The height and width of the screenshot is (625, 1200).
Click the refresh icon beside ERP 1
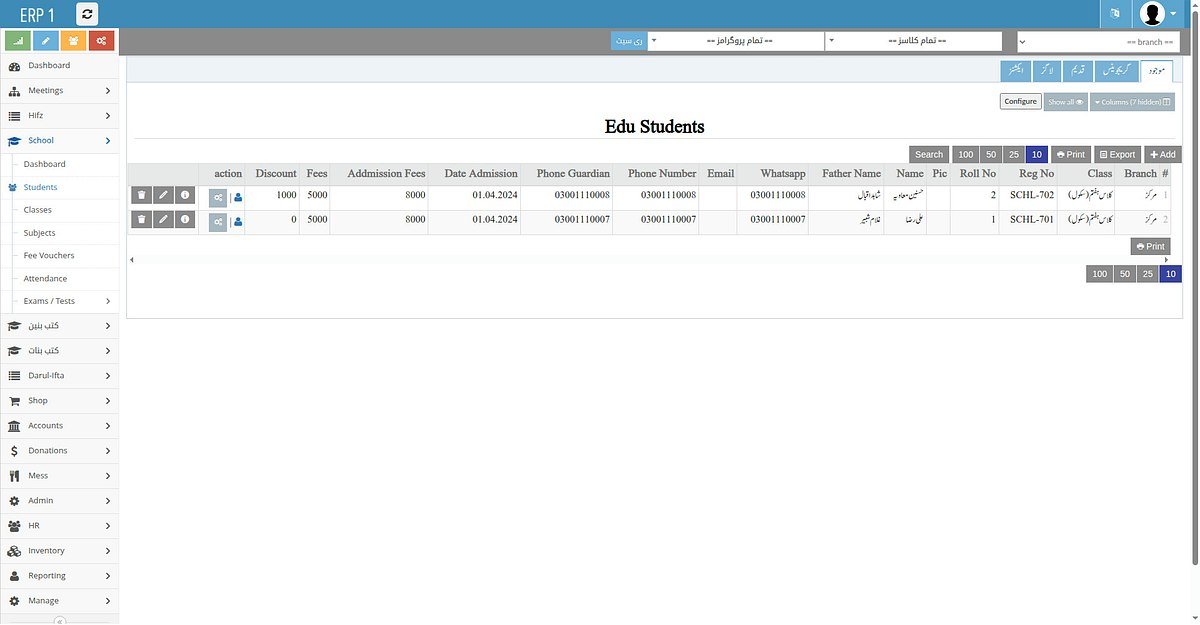click(87, 14)
